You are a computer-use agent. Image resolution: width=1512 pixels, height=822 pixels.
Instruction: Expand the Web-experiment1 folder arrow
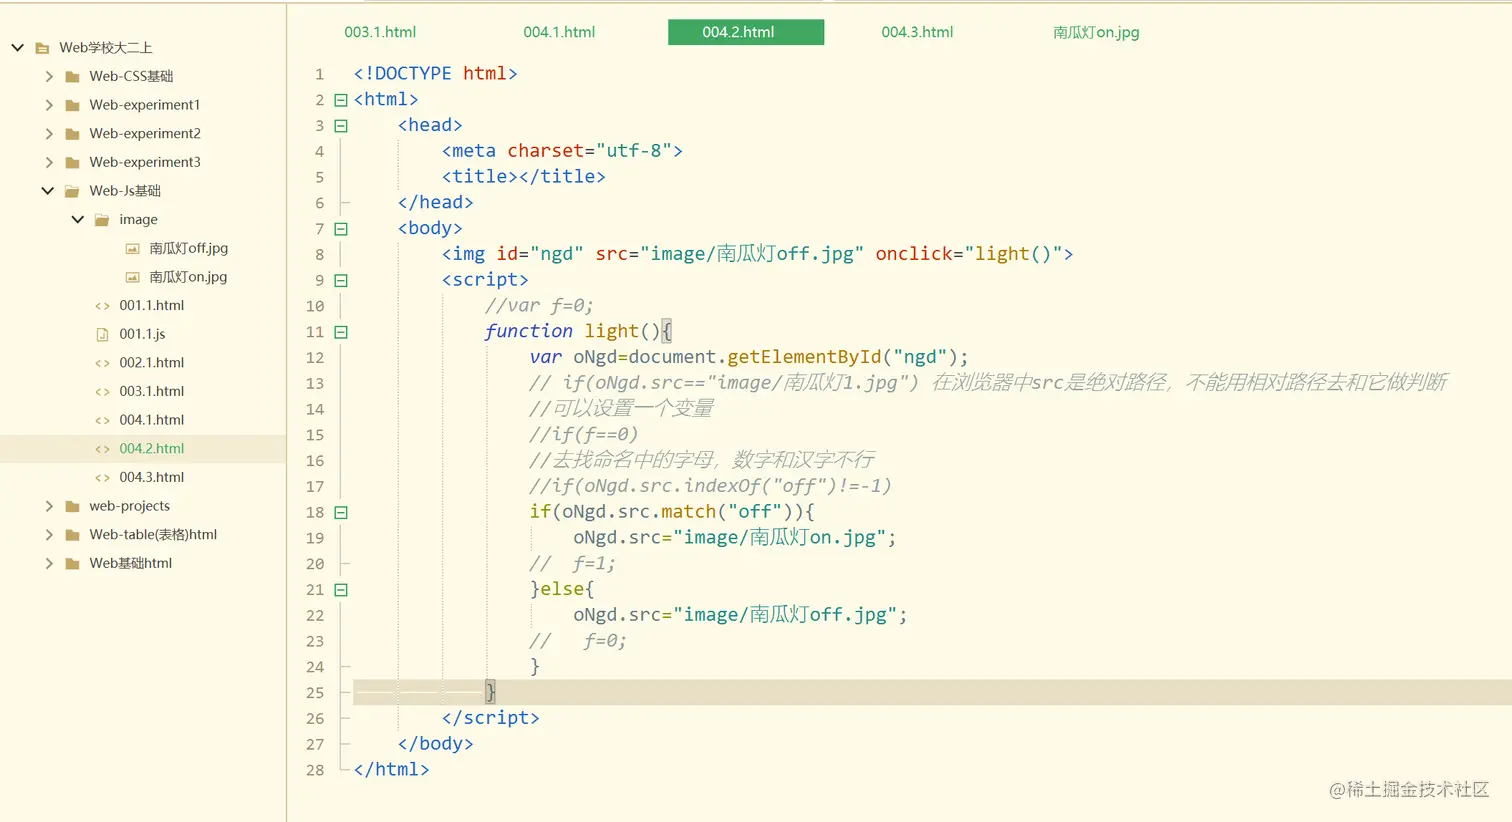pos(49,105)
